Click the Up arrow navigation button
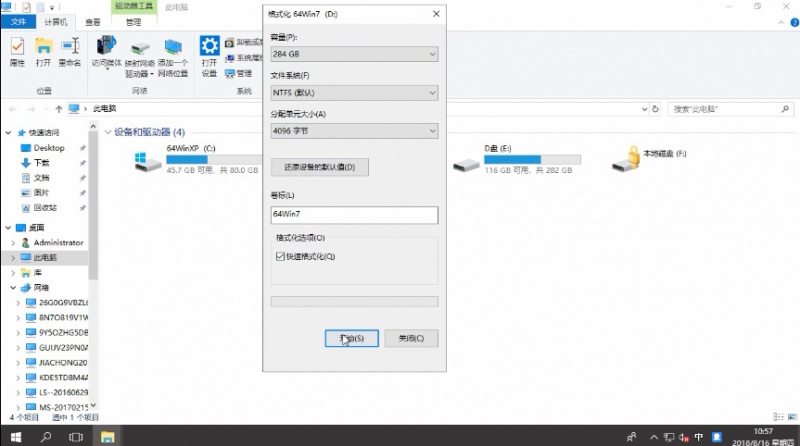This screenshot has height=446, width=800. pyautogui.click(x=59, y=109)
